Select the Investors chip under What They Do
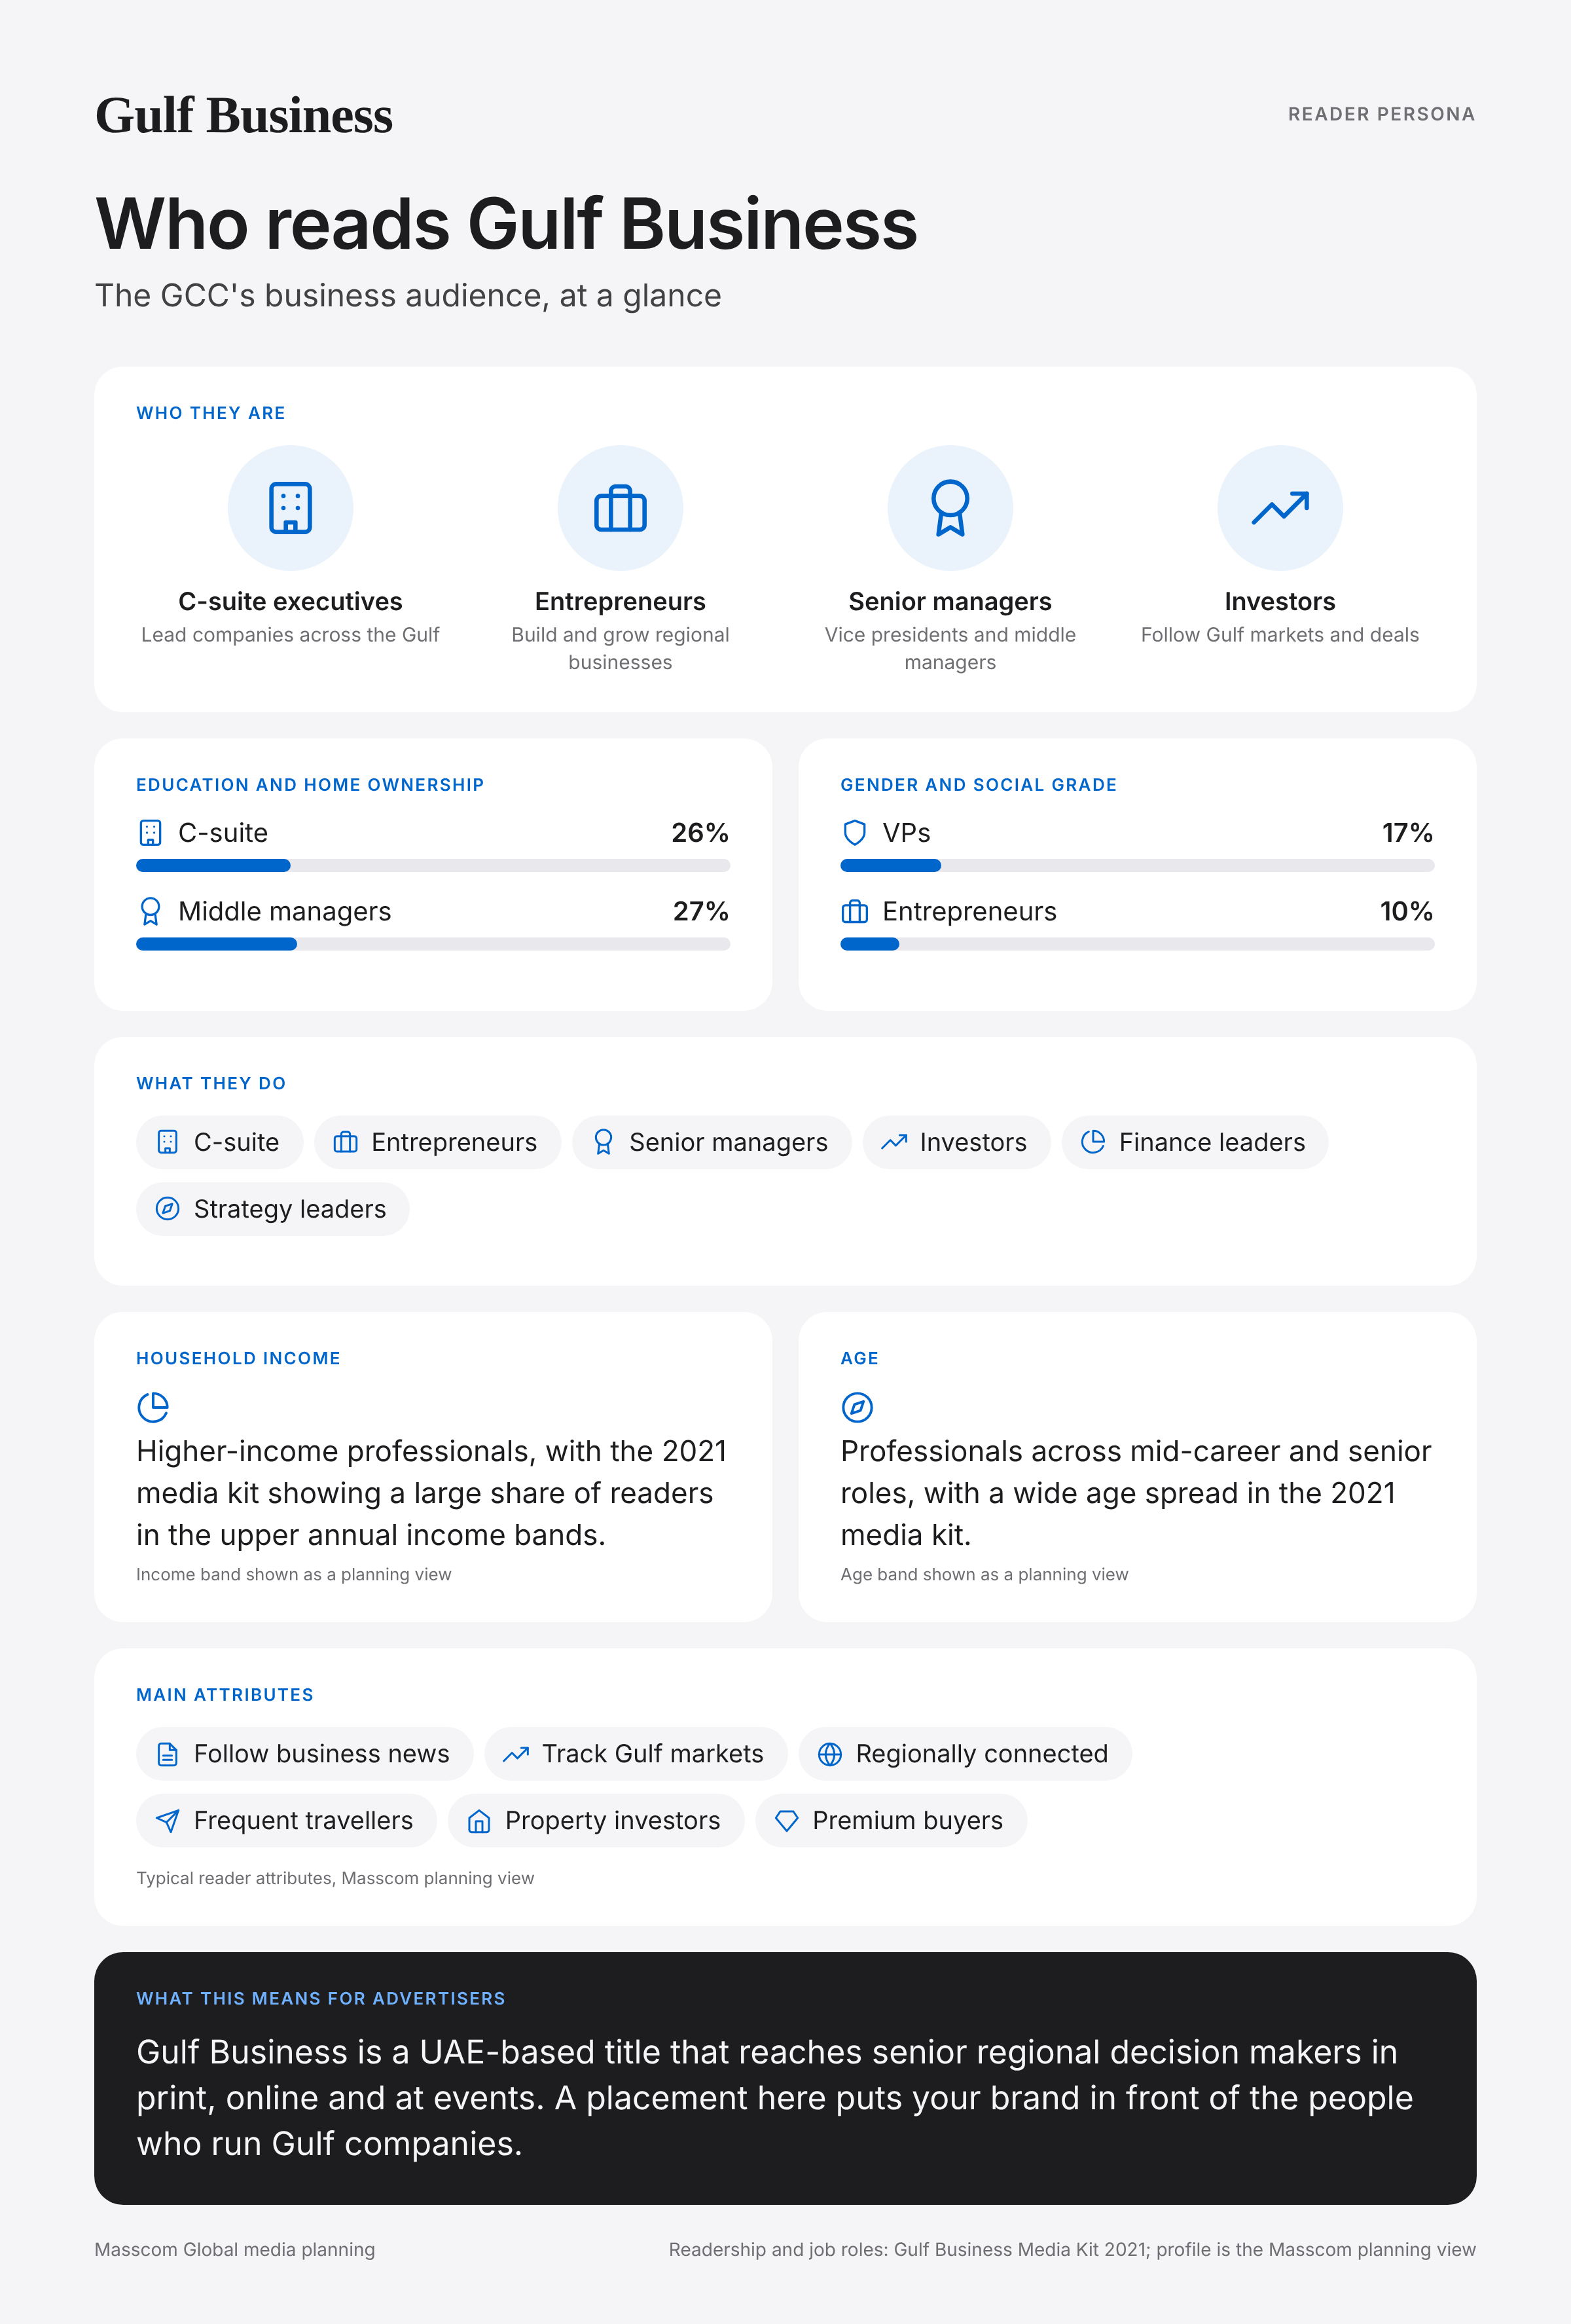The image size is (1571, 2324). click(956, 1142)
